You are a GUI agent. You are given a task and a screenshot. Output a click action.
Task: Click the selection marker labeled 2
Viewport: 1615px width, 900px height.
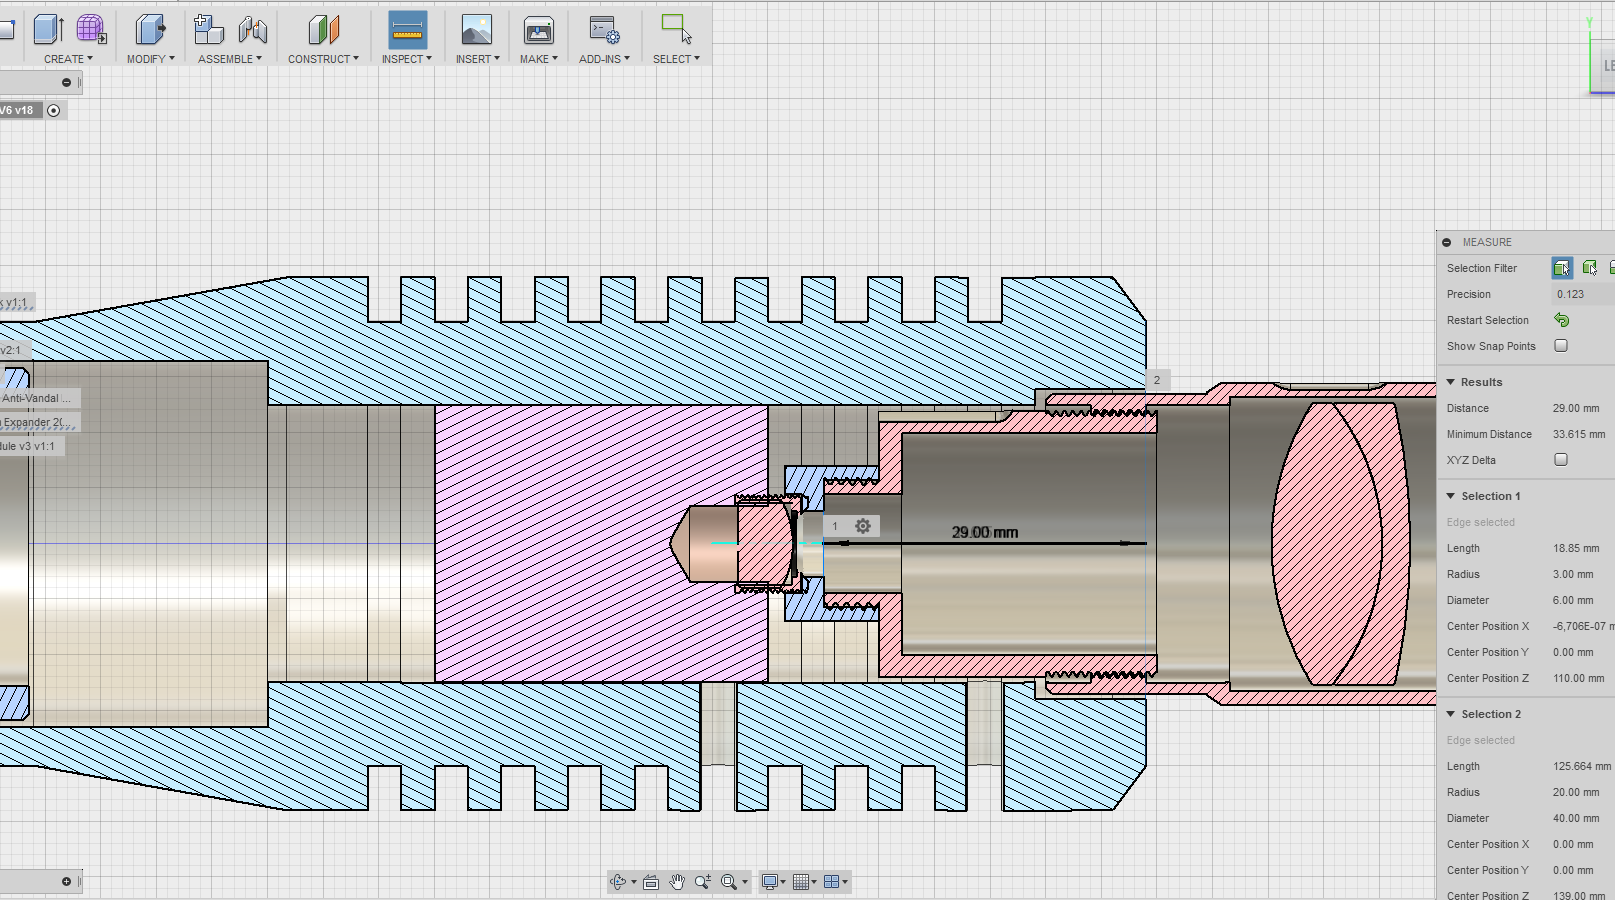tap(1157, 380)
